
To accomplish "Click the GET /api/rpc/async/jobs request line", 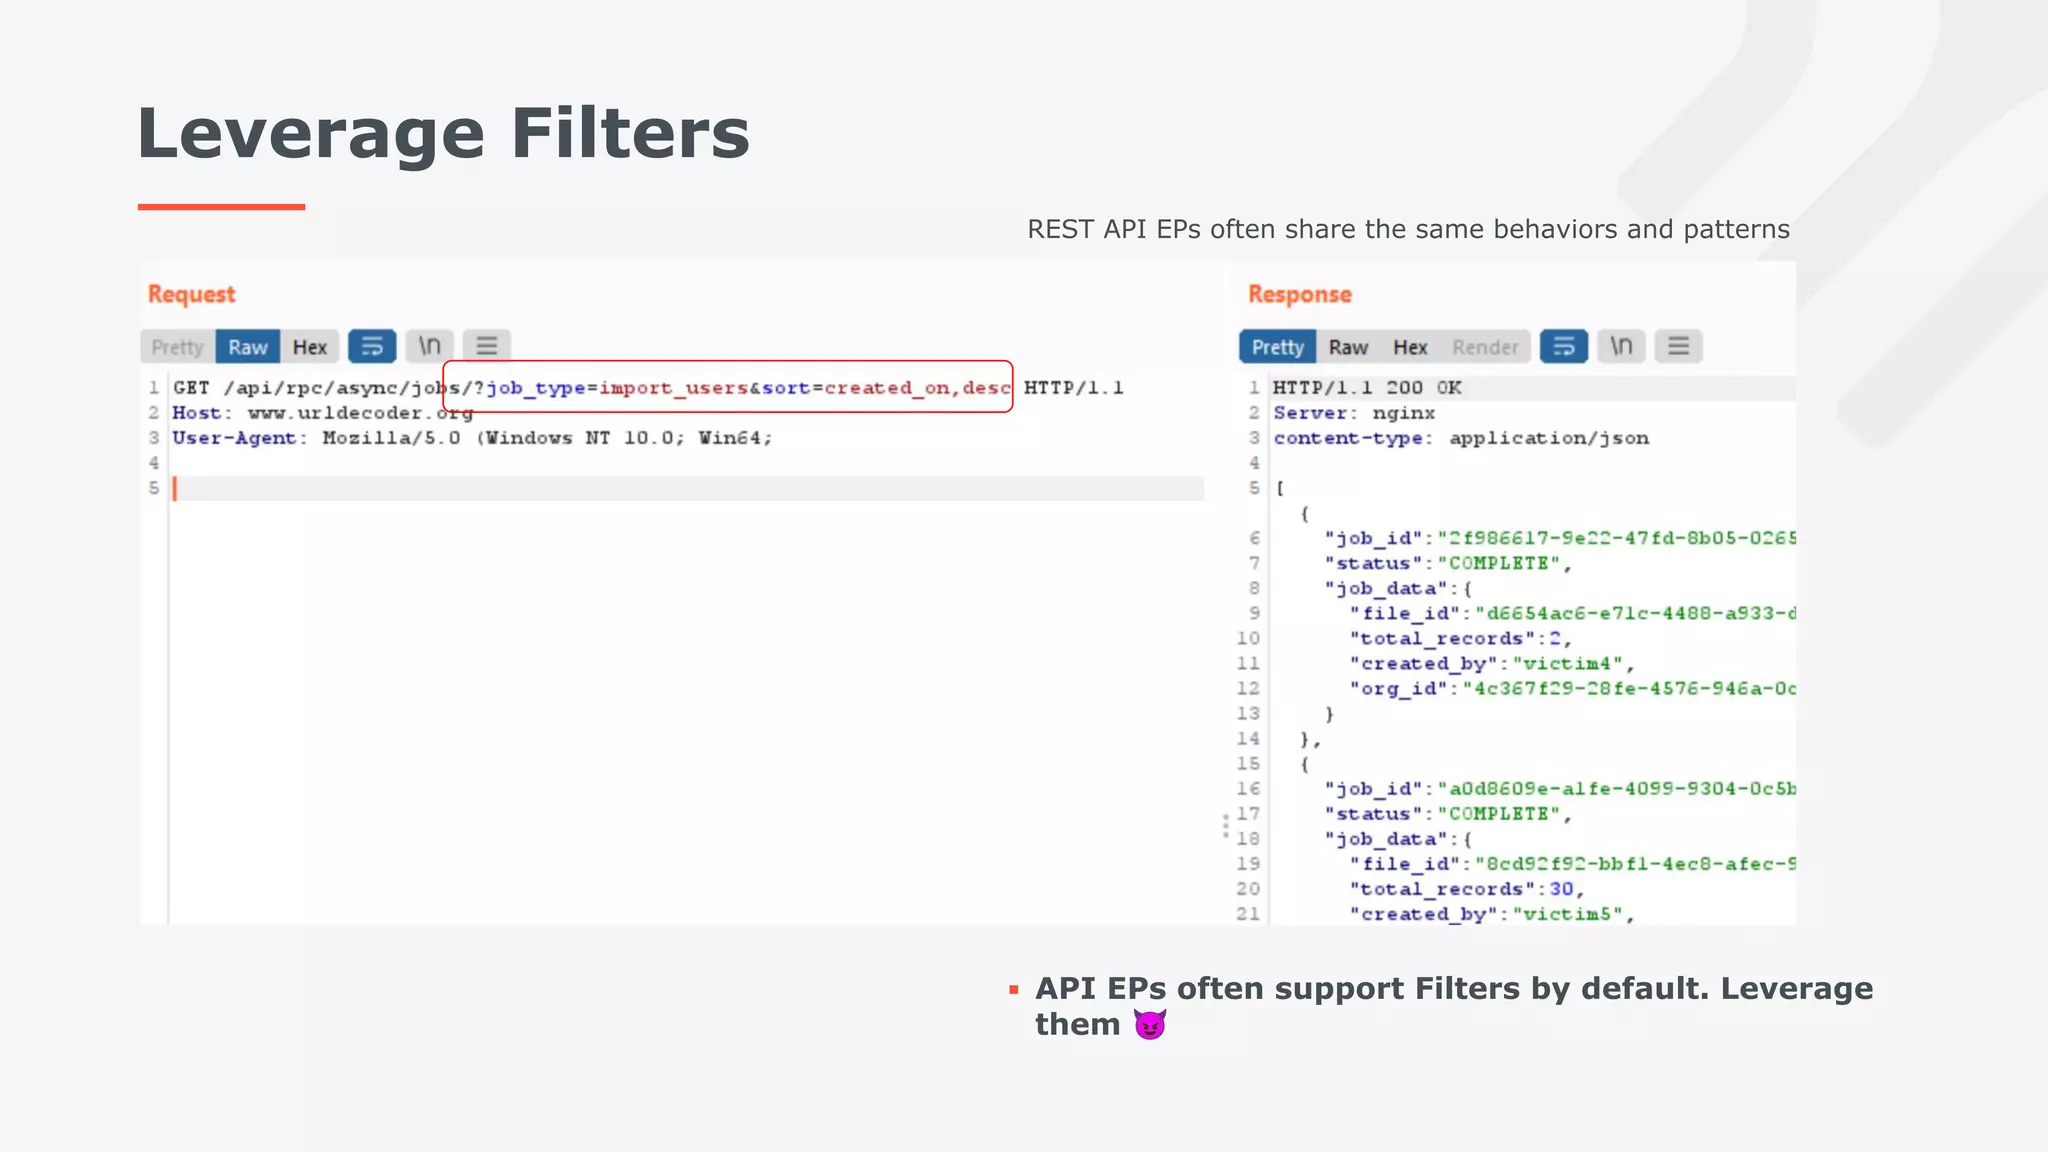I will [x=648, y=388].
